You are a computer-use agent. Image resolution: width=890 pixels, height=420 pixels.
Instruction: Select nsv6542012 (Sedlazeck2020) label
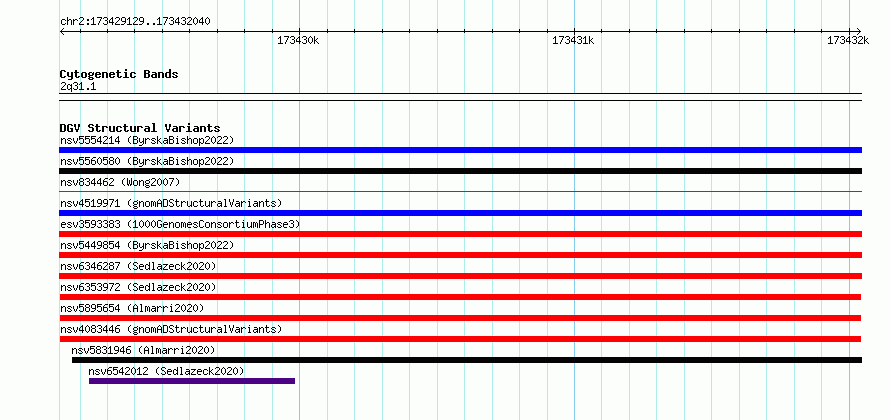pyautogui.click(x=166, y=371)
